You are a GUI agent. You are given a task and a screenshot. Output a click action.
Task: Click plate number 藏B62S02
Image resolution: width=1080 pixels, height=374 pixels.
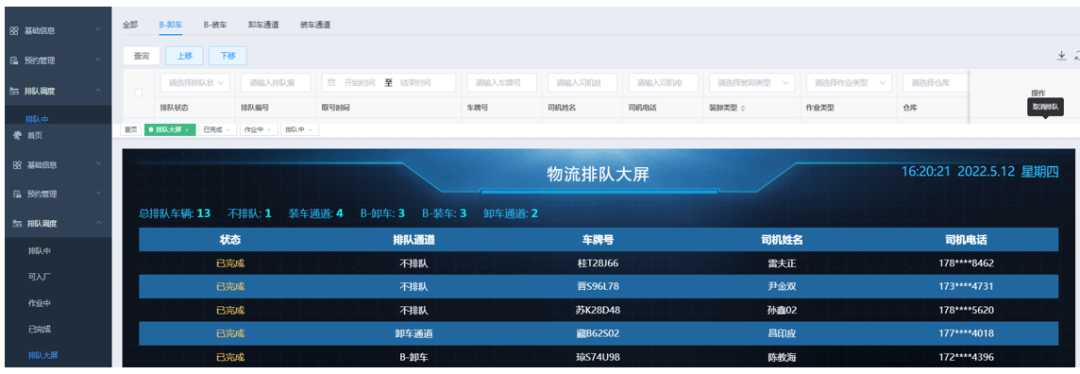coord(598,333)
